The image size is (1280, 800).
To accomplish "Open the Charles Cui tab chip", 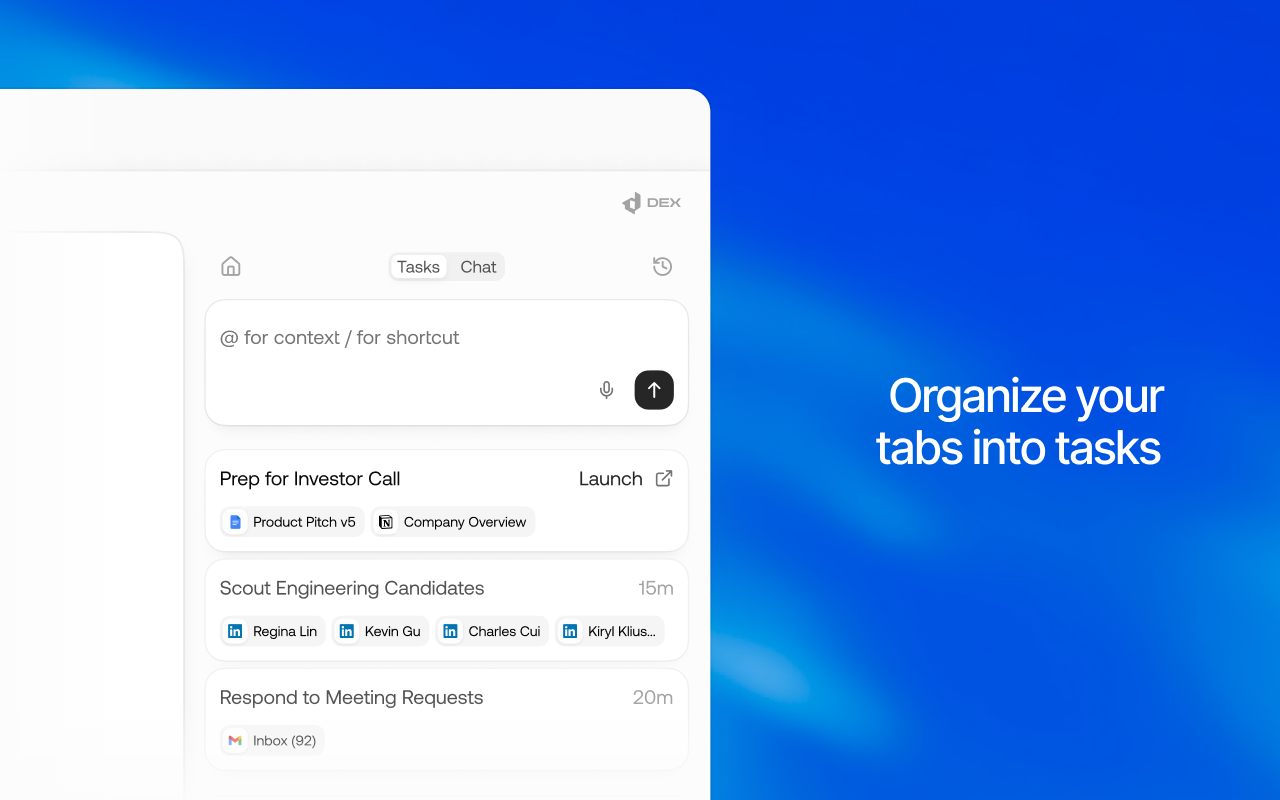I will pyautogui.click(x=492, y=631).
